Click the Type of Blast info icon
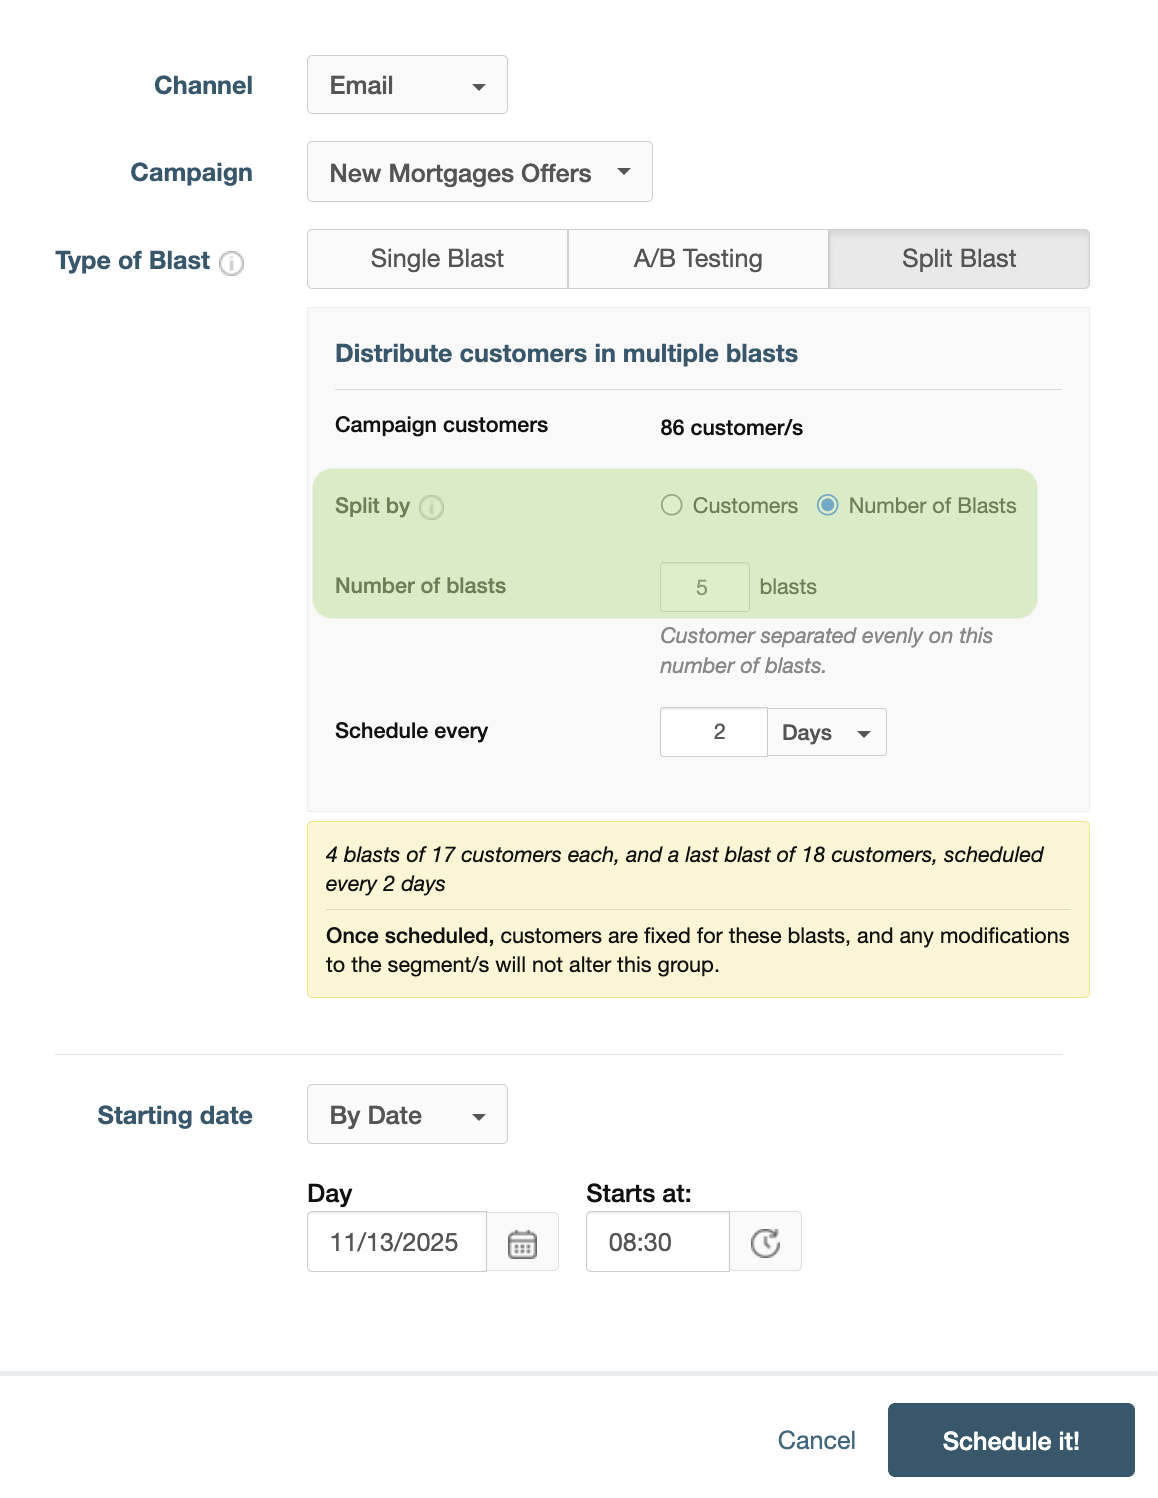 [232, 263]
